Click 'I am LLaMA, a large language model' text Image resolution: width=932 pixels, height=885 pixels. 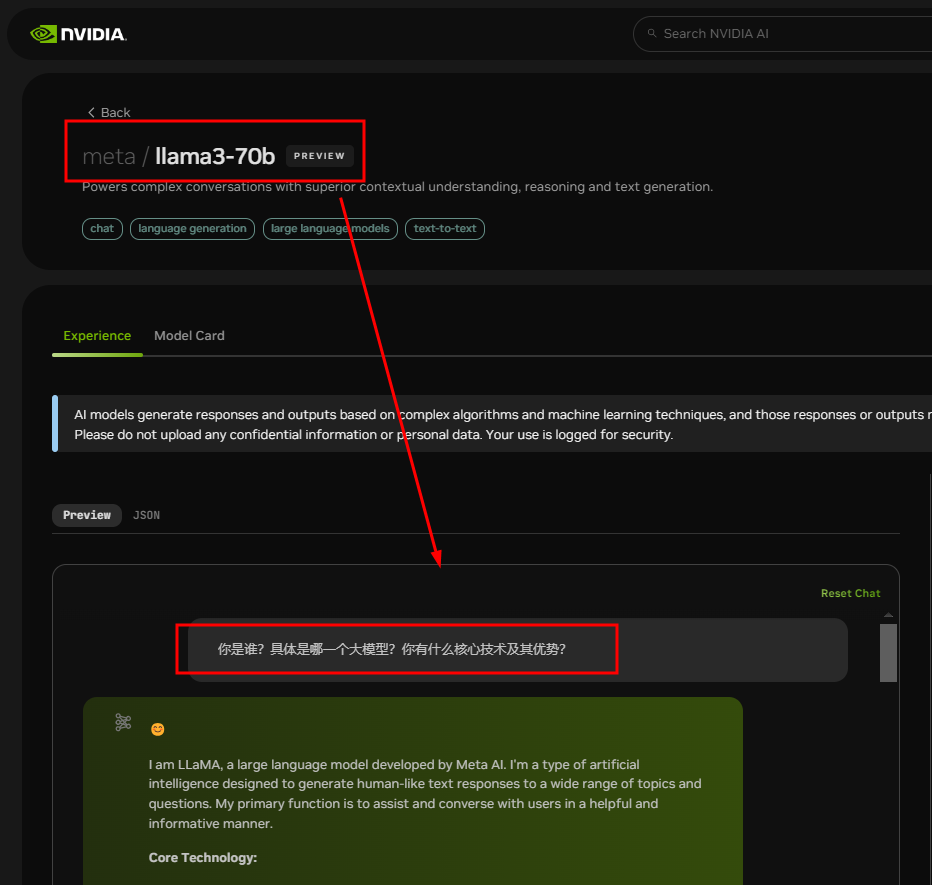(425, 793)
